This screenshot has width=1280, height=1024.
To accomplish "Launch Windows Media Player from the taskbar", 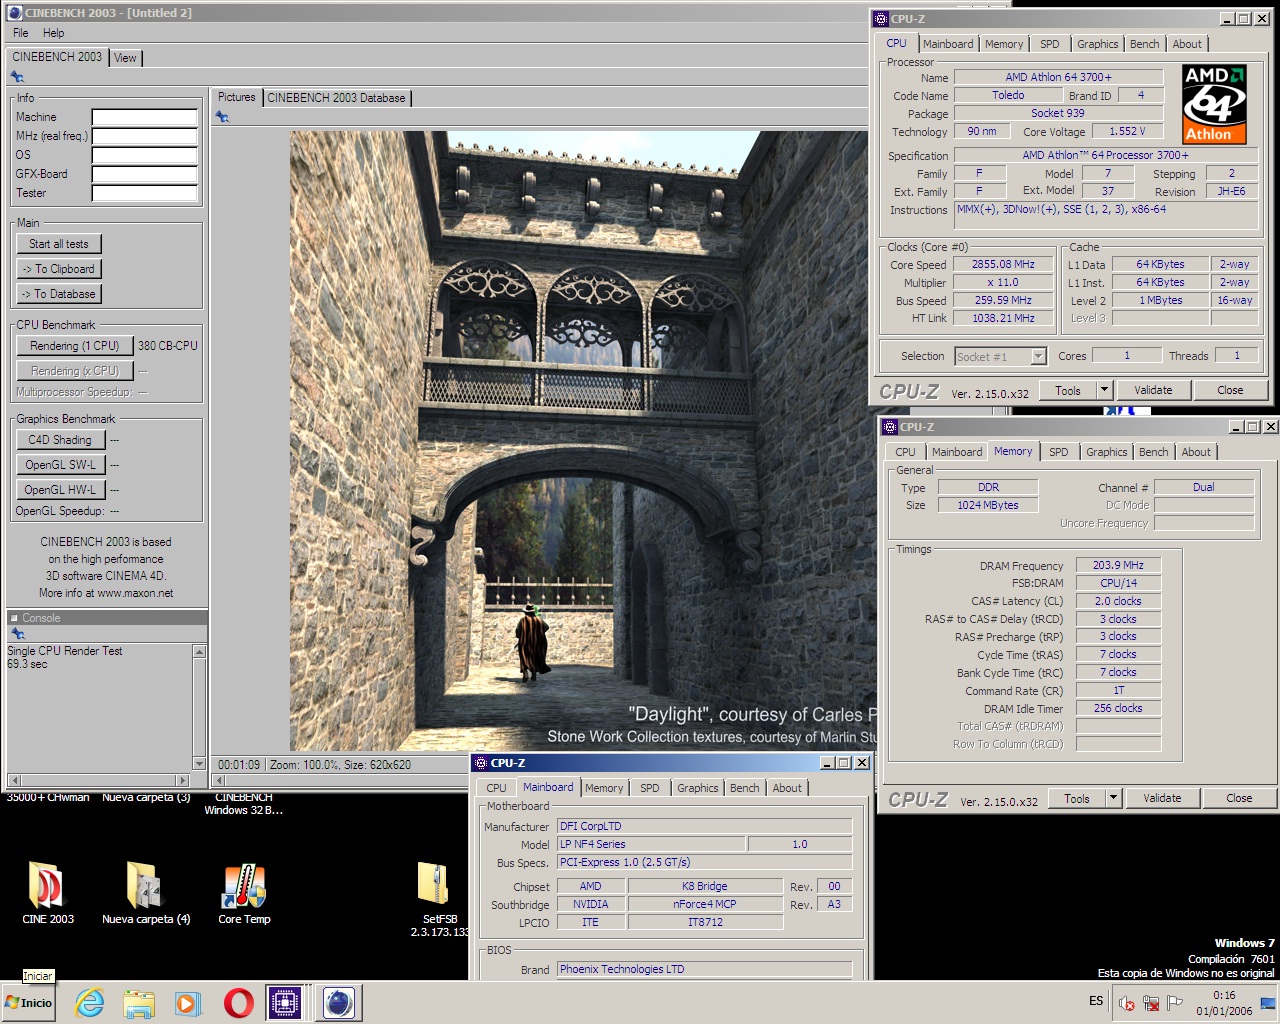I will 188,1002.
